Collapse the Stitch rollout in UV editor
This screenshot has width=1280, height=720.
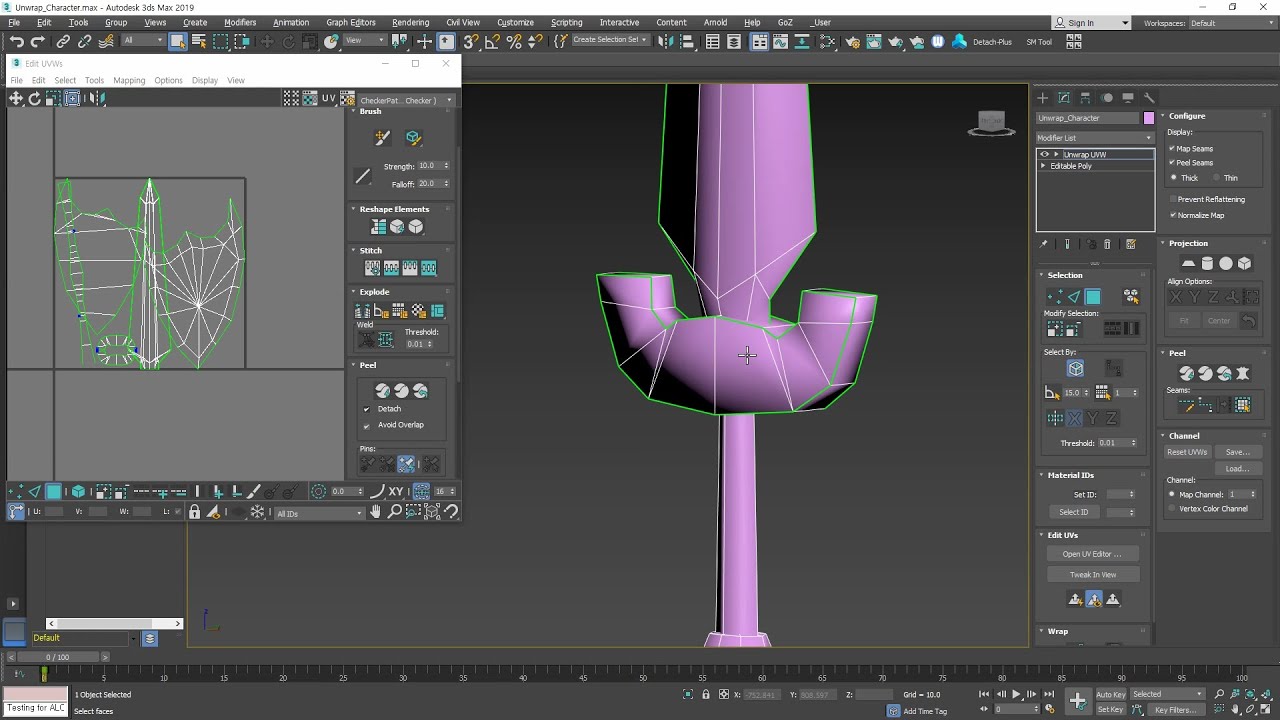click(x=371, y=250)
